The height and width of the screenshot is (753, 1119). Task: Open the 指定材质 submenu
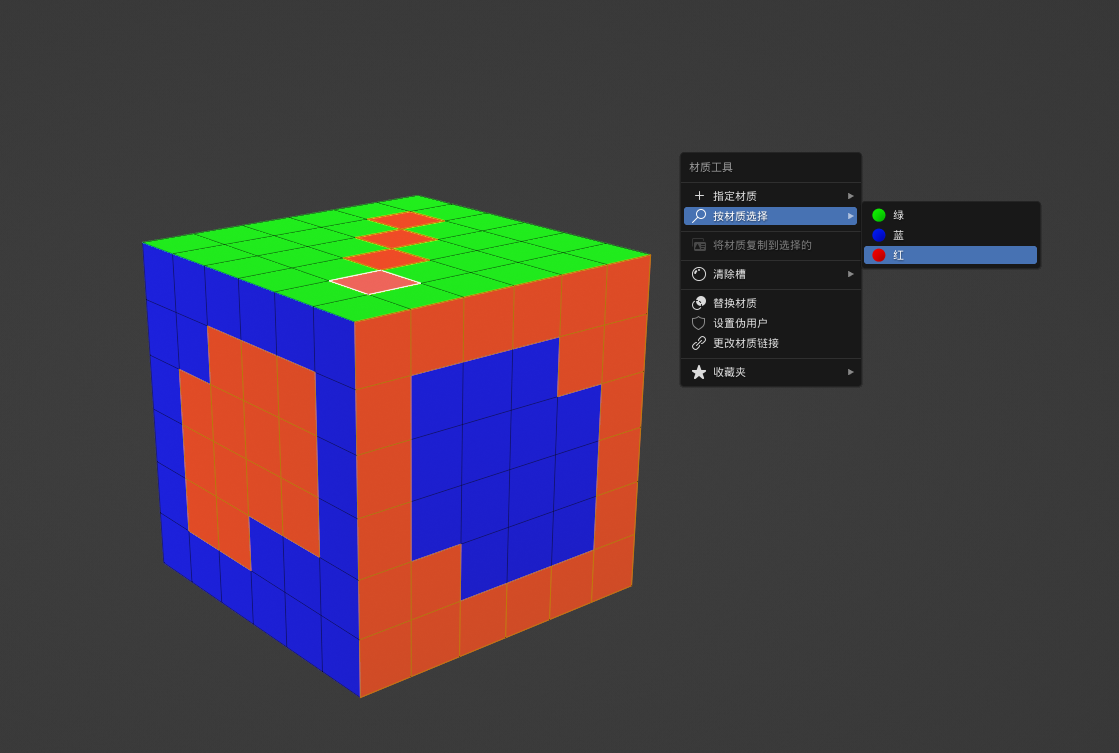pyautogui.click(x=771, y=196)
